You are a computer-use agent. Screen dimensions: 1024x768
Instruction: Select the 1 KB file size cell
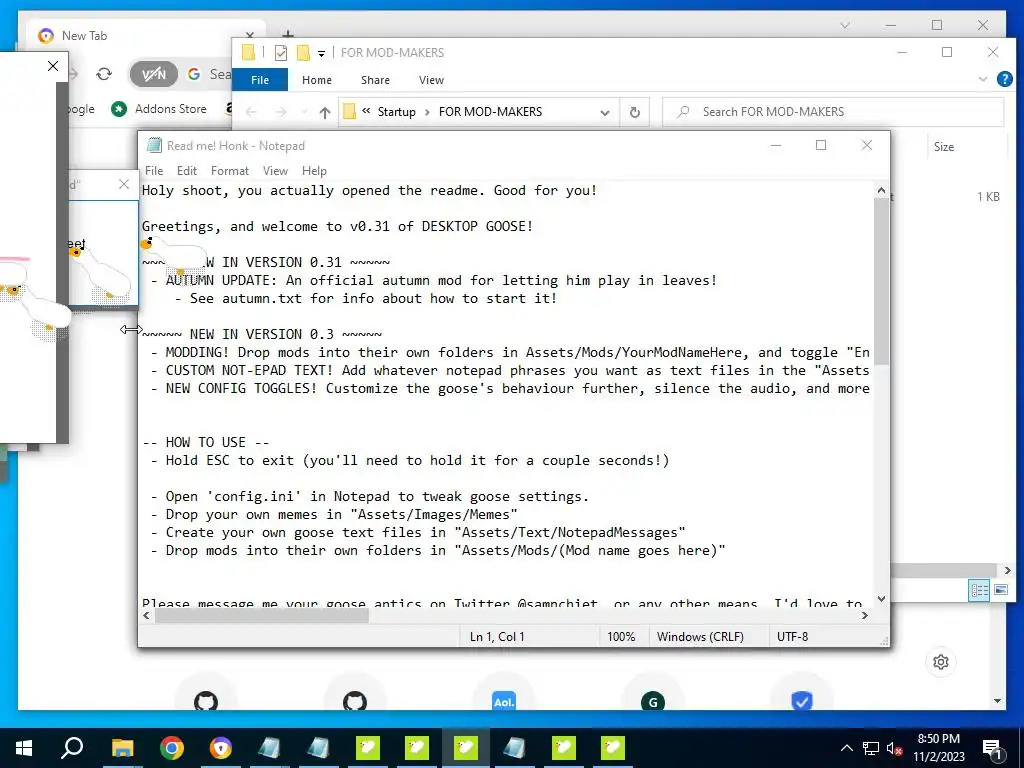click(988, 197)
